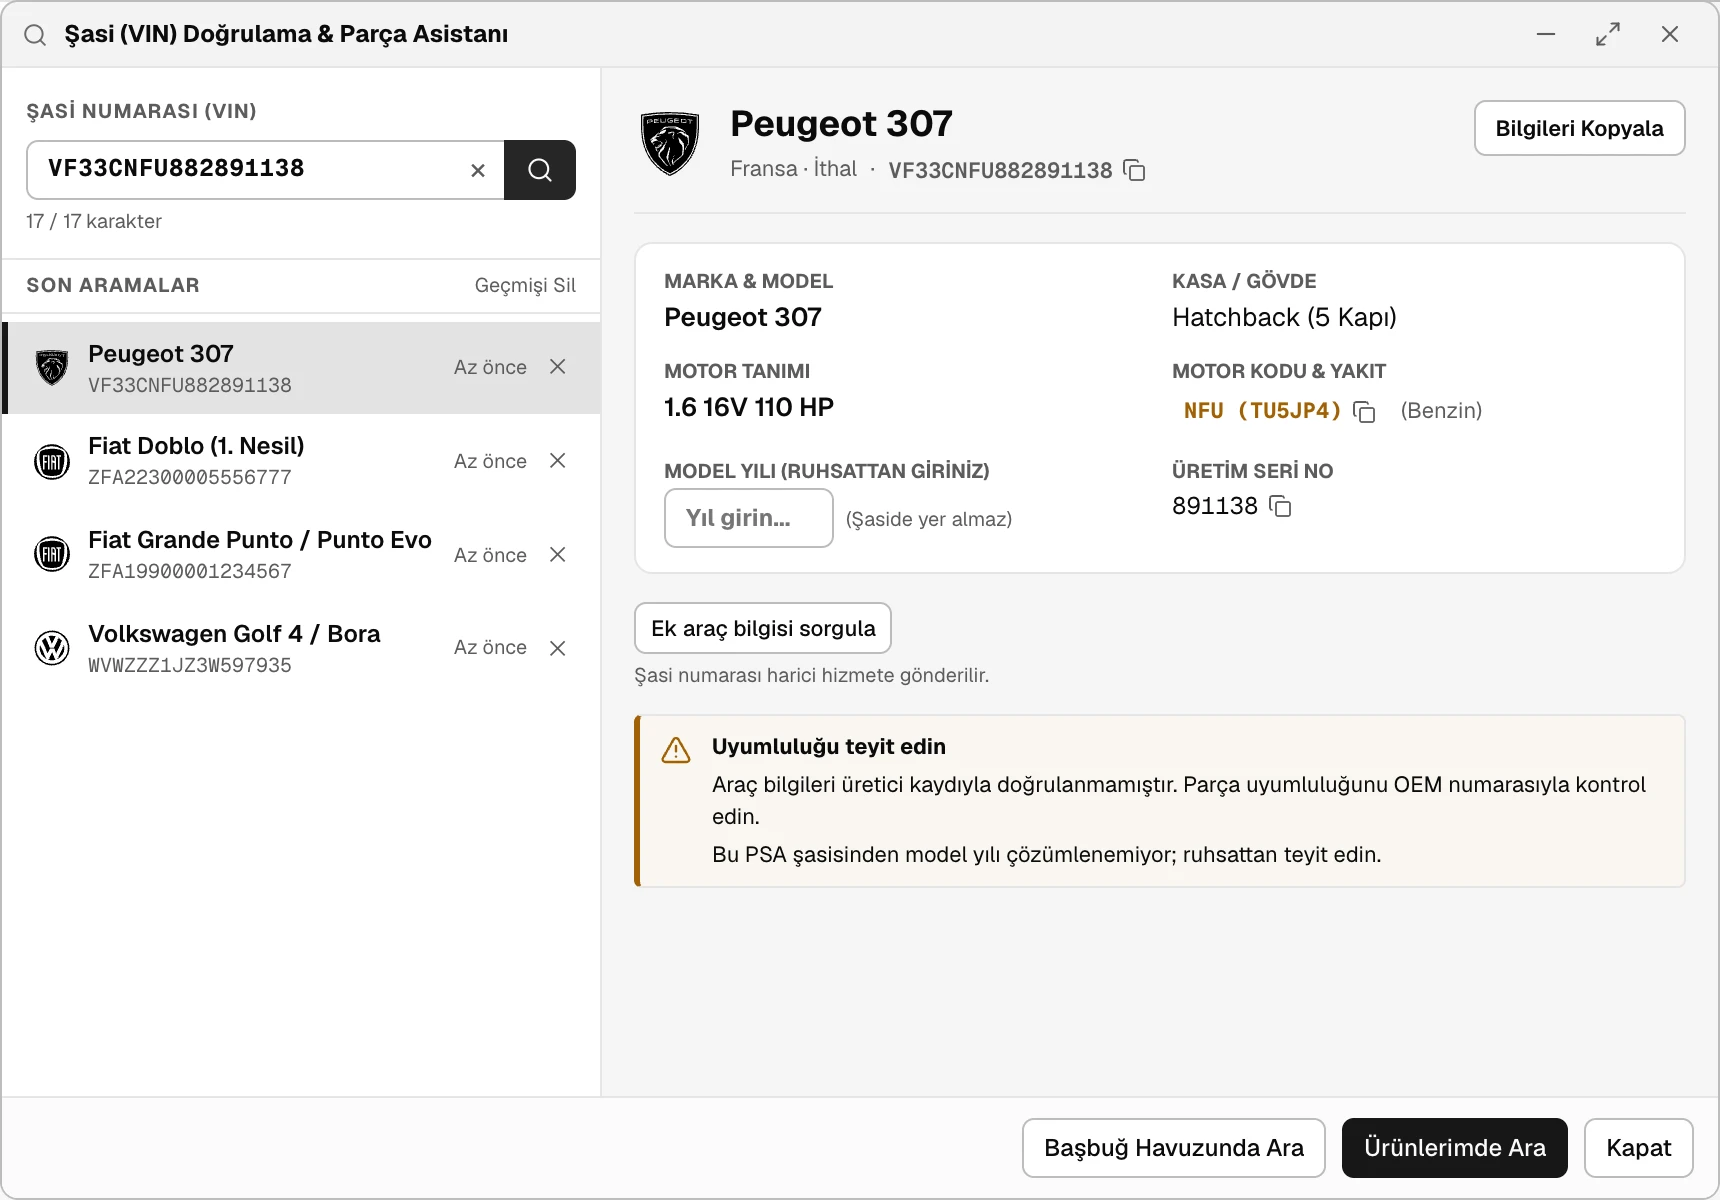Click the Peugeot logo in the vehicle header

[x=670, y=143]
